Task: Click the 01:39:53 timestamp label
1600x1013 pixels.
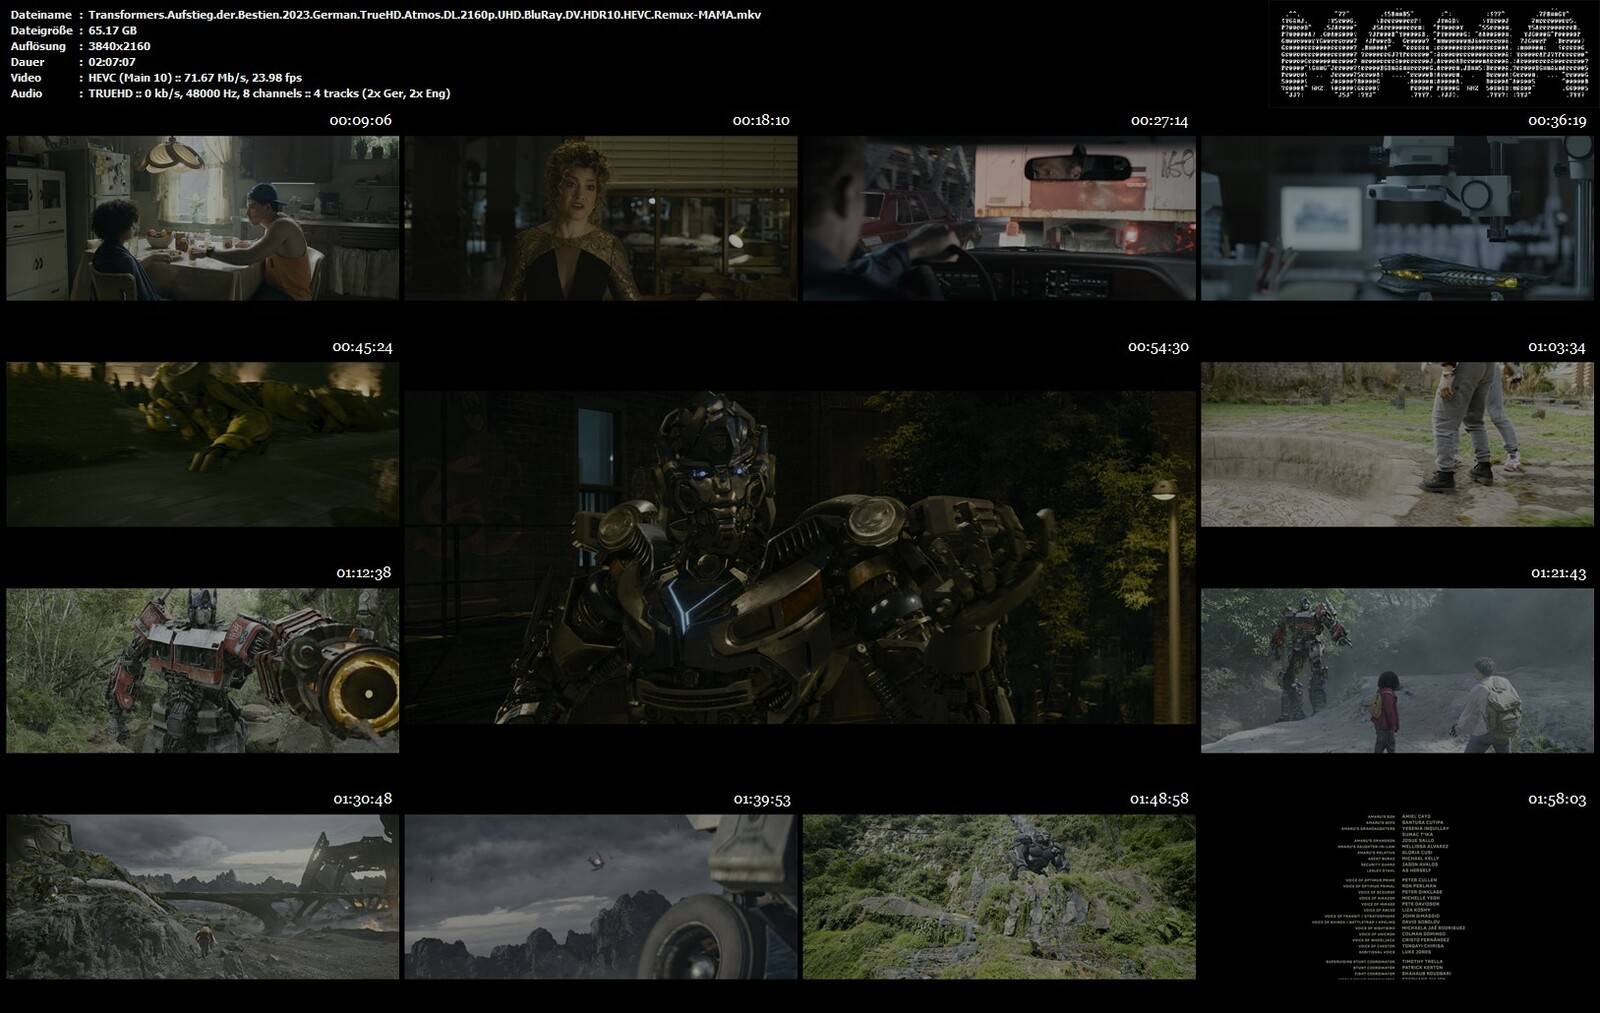Action: [x=762, y=799]
